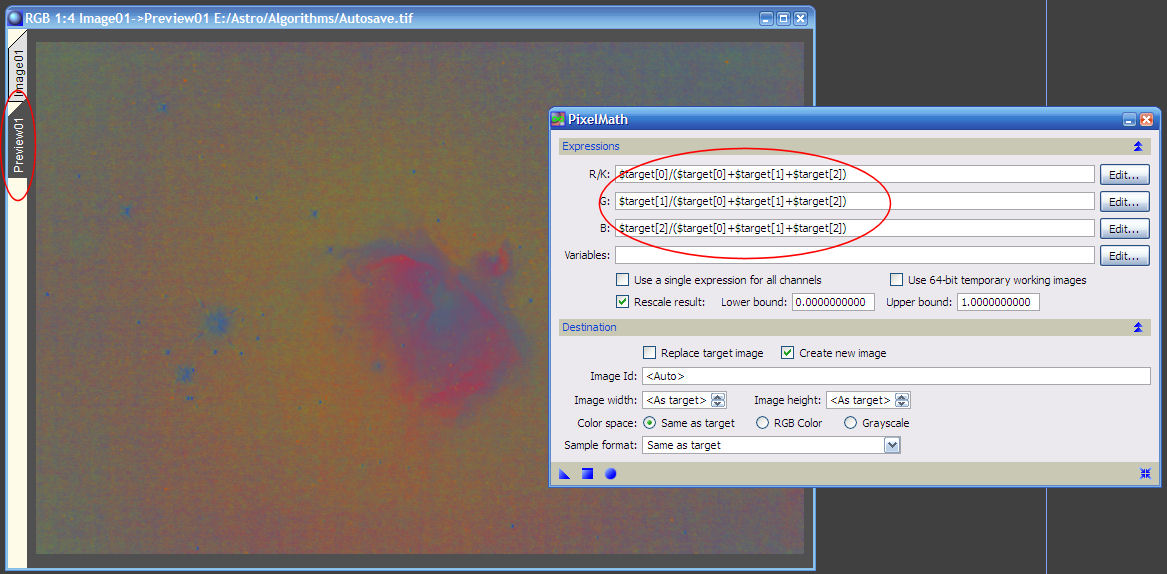Viewport: 1167px width, 574px height.
Task: Click the Upper bound value field
Action: coord(998,302)
